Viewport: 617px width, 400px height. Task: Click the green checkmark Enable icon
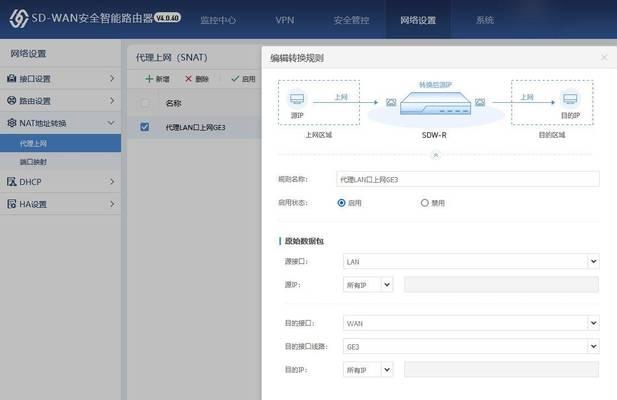235,78
